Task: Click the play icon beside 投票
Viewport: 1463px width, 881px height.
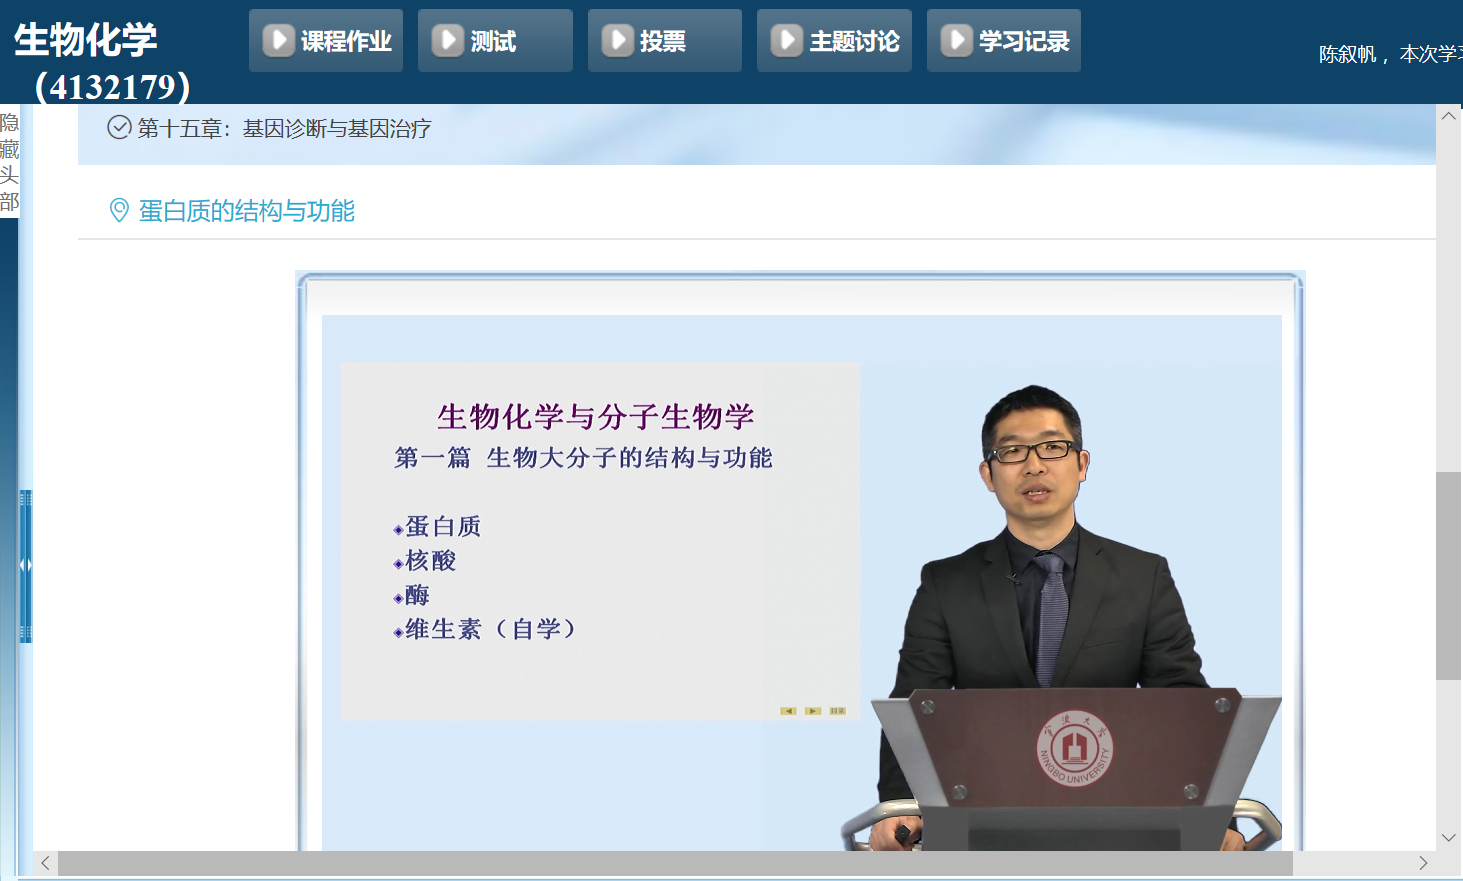Action: click(617, 40)
